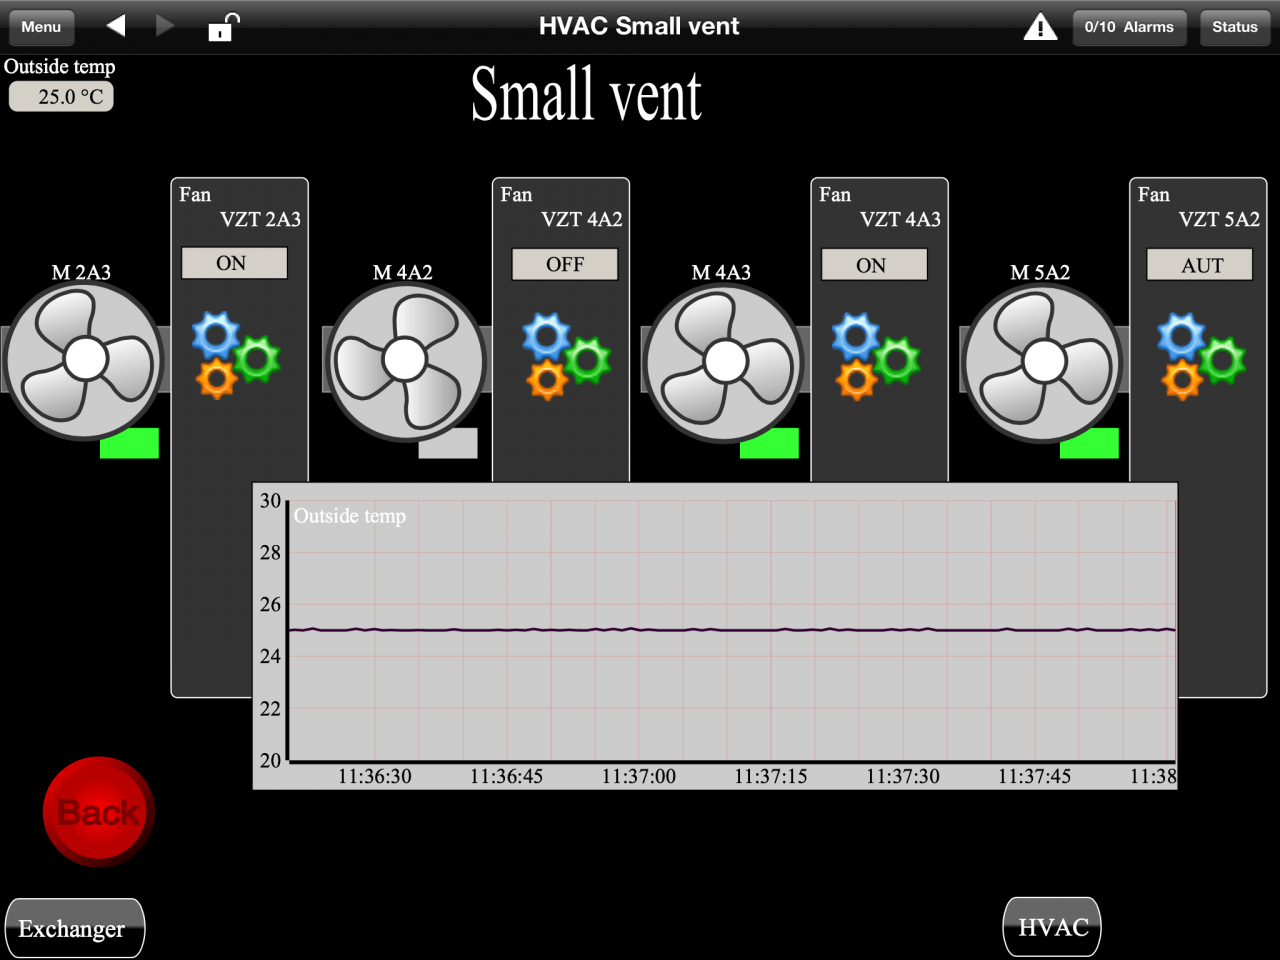Open the 0/10 Alarms list

(x=1129, y=27)
